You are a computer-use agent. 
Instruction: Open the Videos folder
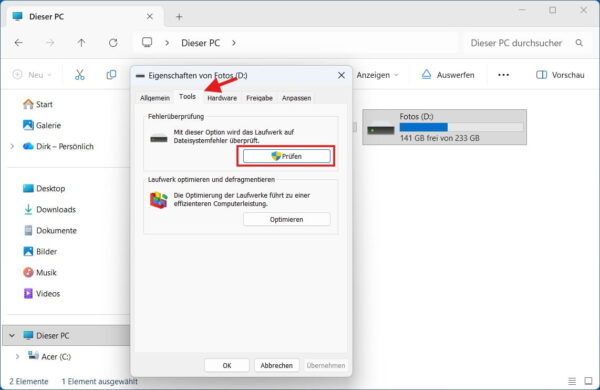42,294
